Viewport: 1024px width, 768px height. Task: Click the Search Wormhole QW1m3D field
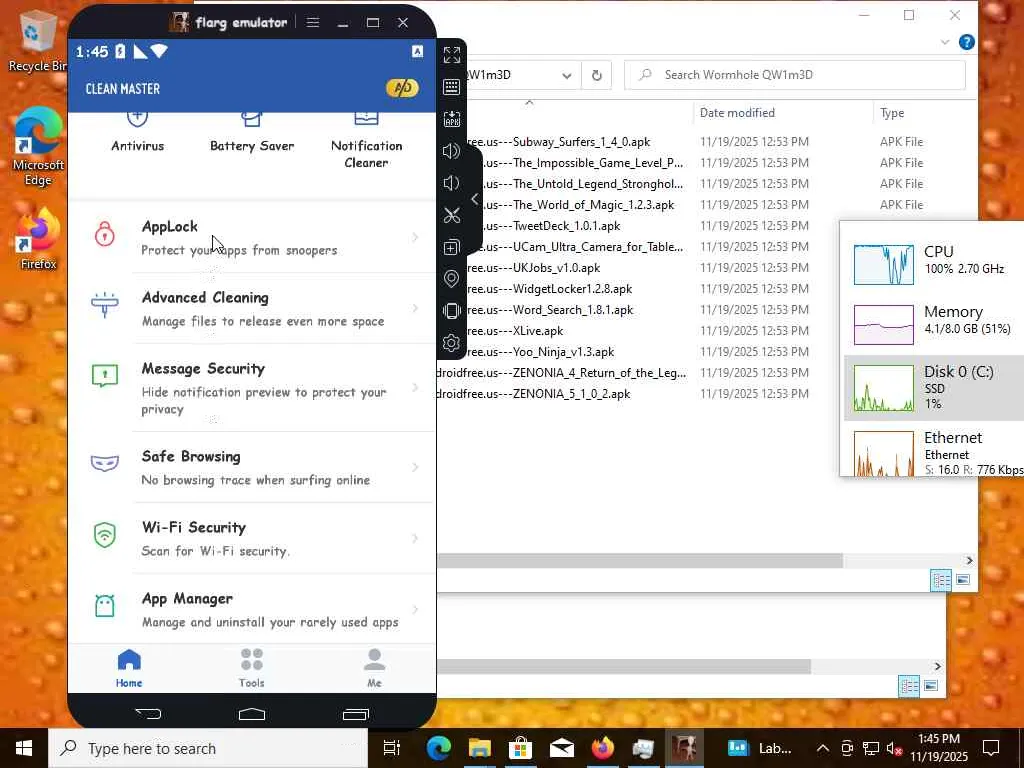point(795,75)
